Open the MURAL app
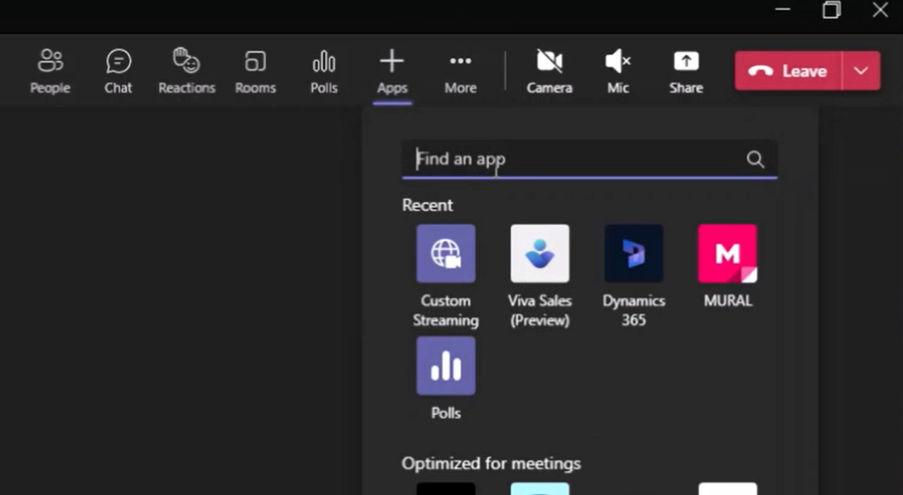This screenshot has width=903, height=495. [x=727, y=266]
